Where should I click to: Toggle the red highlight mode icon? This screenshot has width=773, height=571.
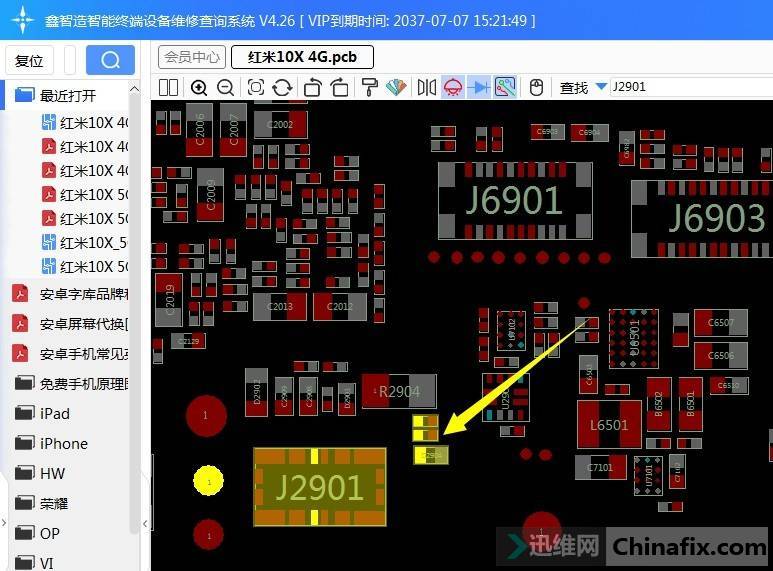(x=453, y=87)
